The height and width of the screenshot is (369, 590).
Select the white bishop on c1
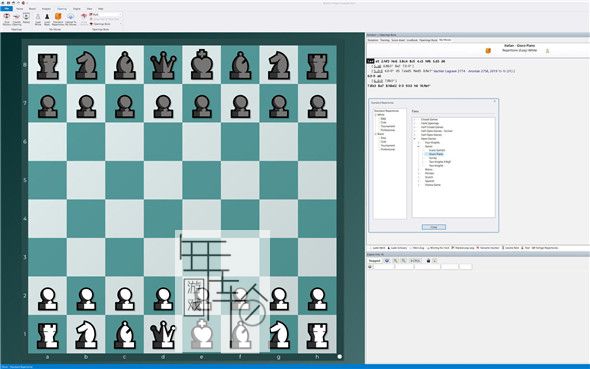click(125, 335)
